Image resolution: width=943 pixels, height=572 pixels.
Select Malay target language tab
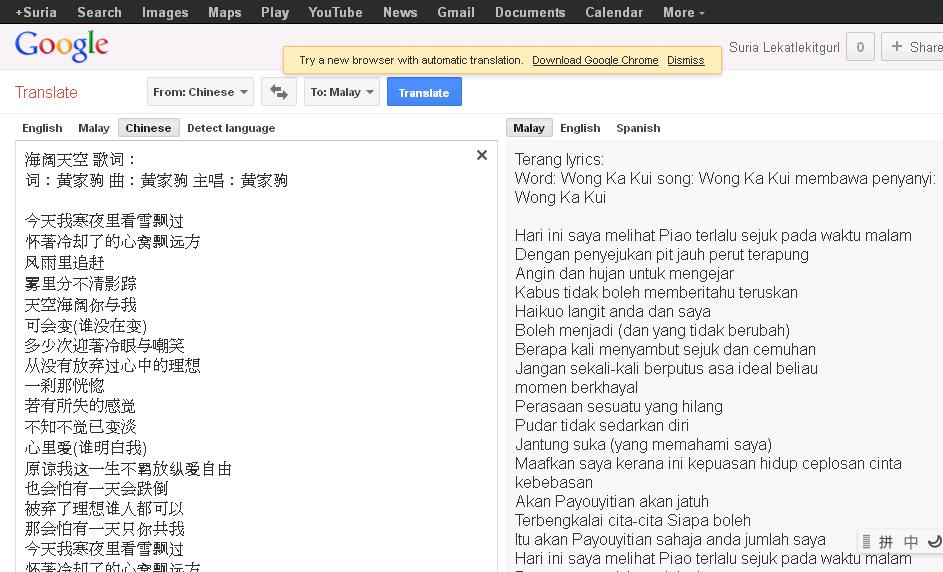(x=529, y=128)
